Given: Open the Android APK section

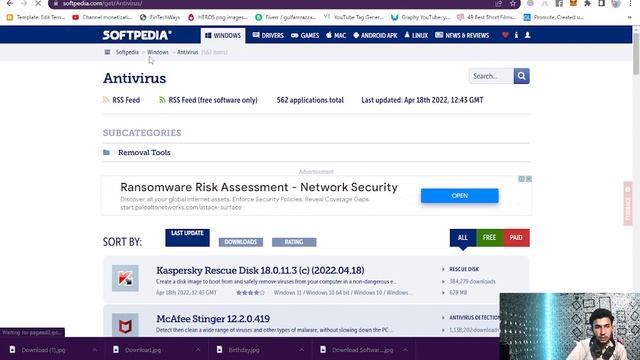Looking at the screenshot, I should 375,36.
